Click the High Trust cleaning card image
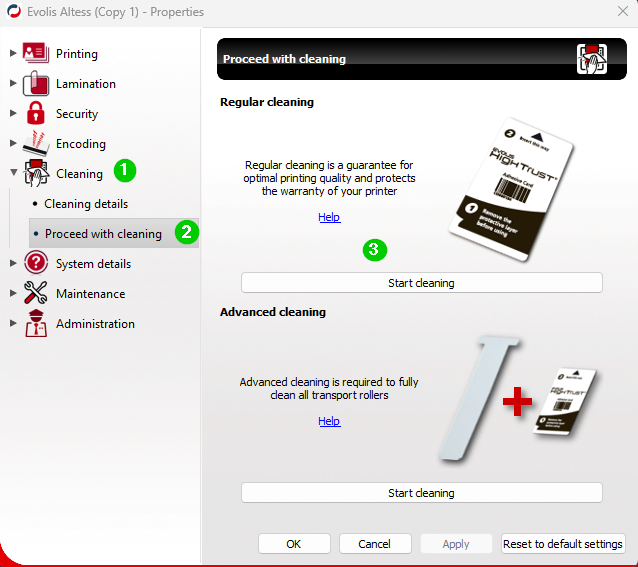 point(511,190)
